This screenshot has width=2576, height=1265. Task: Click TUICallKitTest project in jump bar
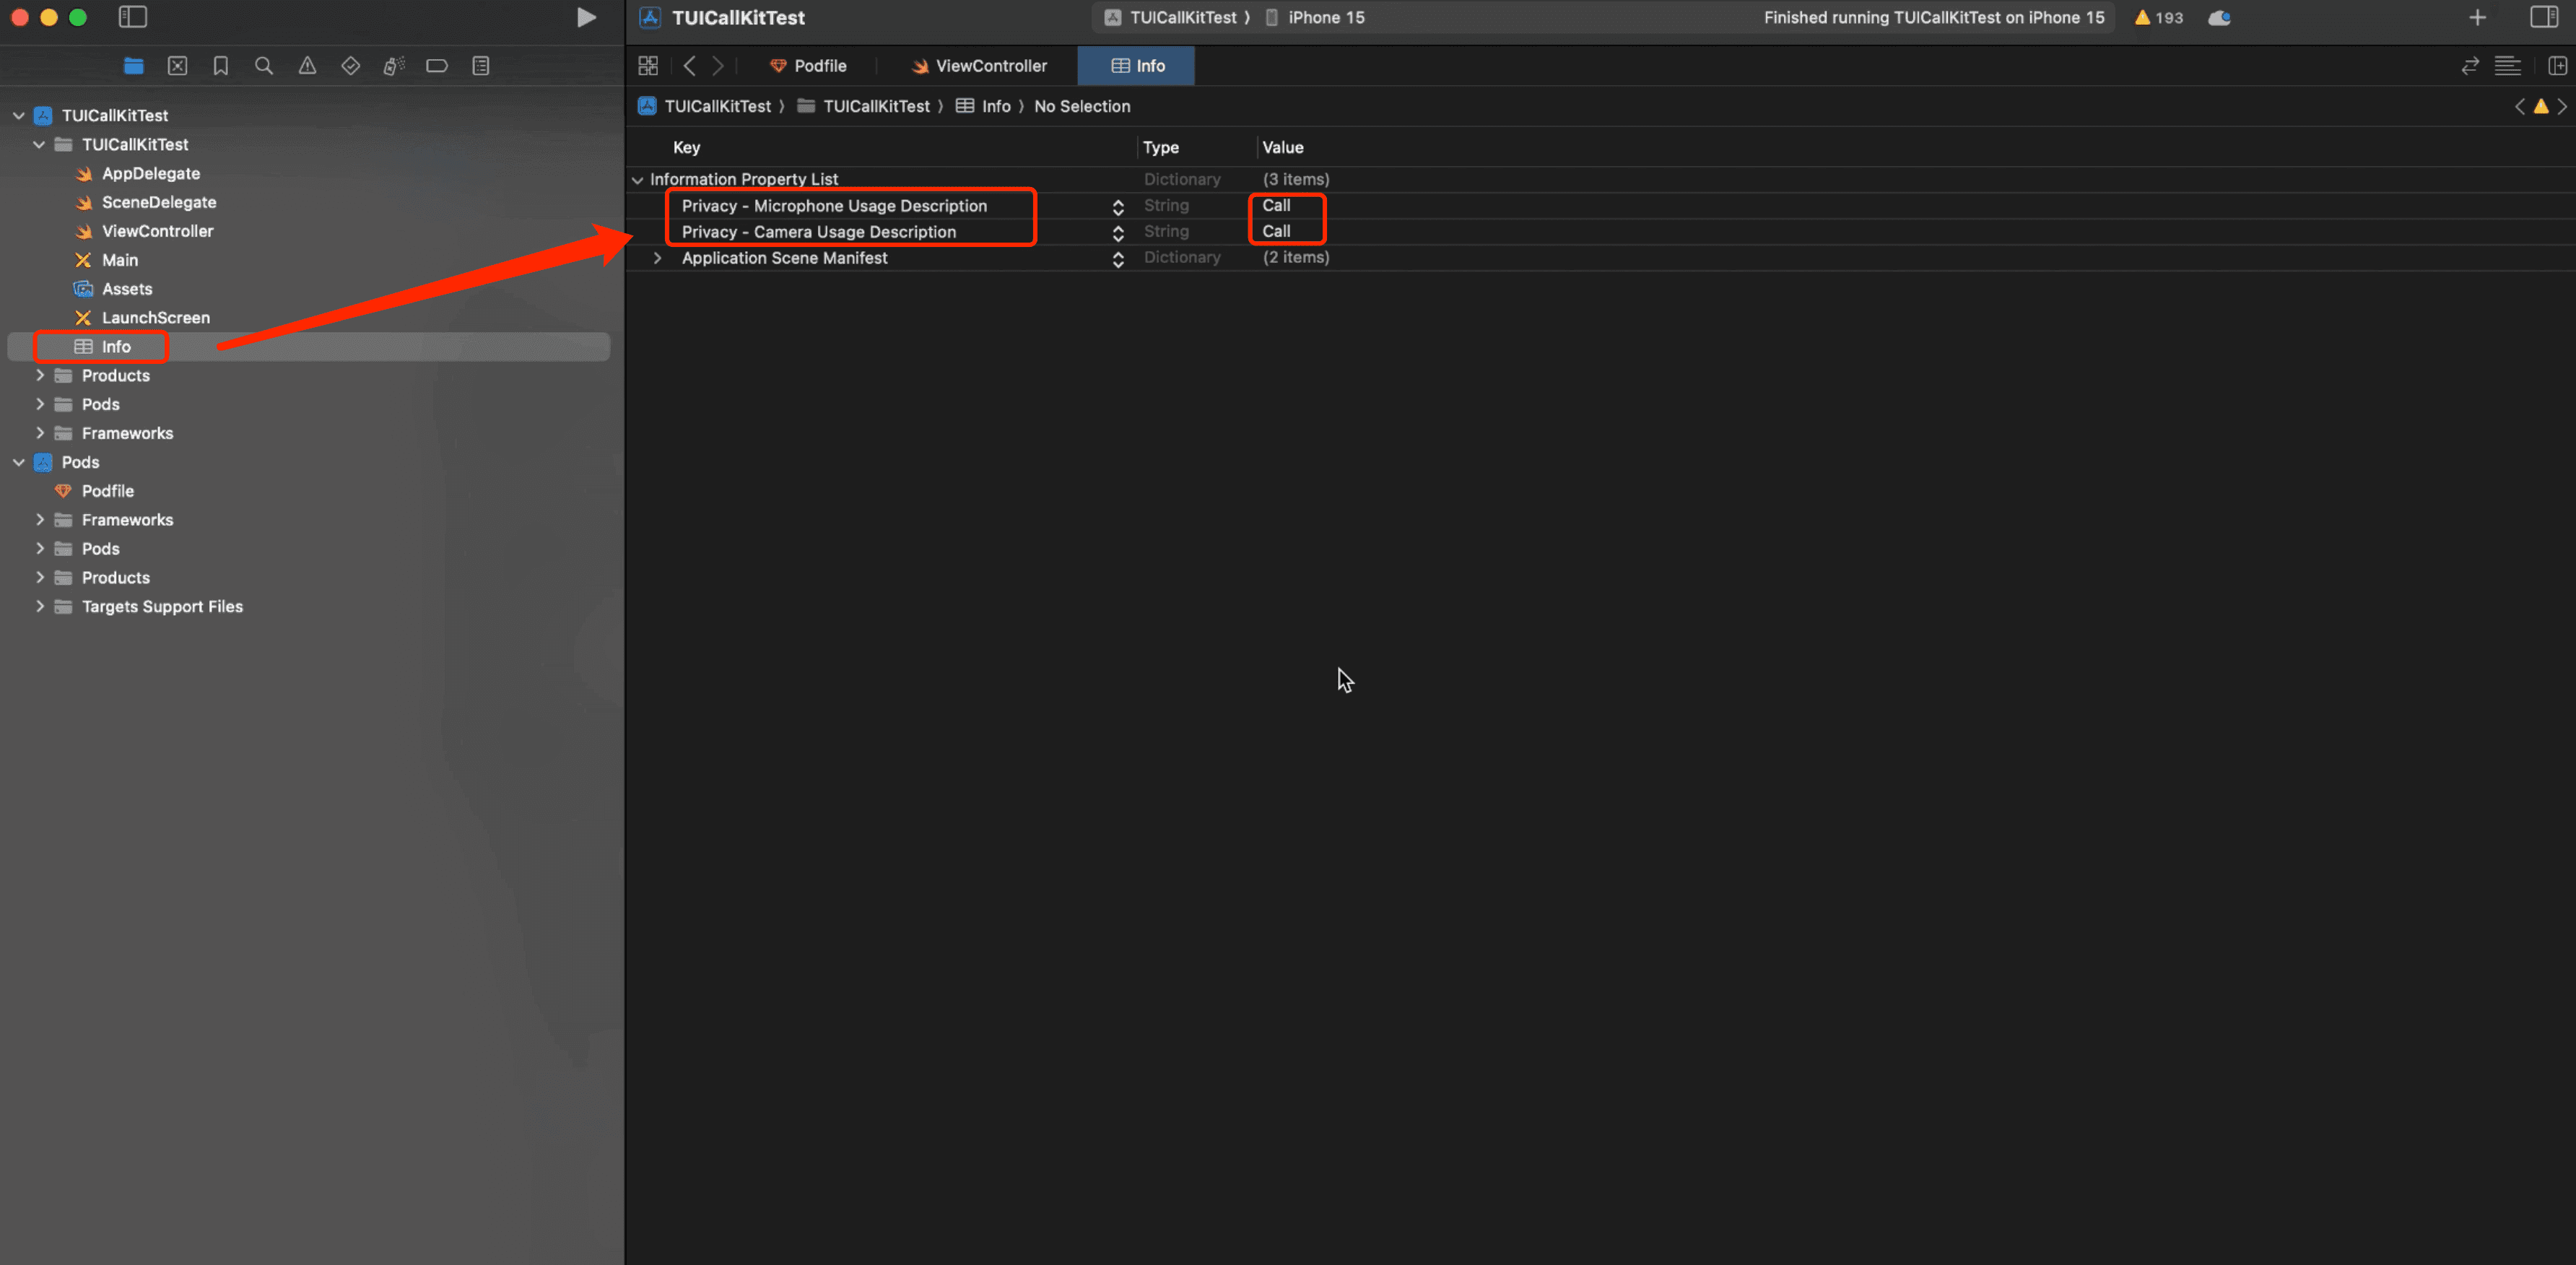click(x=704, y=106)
